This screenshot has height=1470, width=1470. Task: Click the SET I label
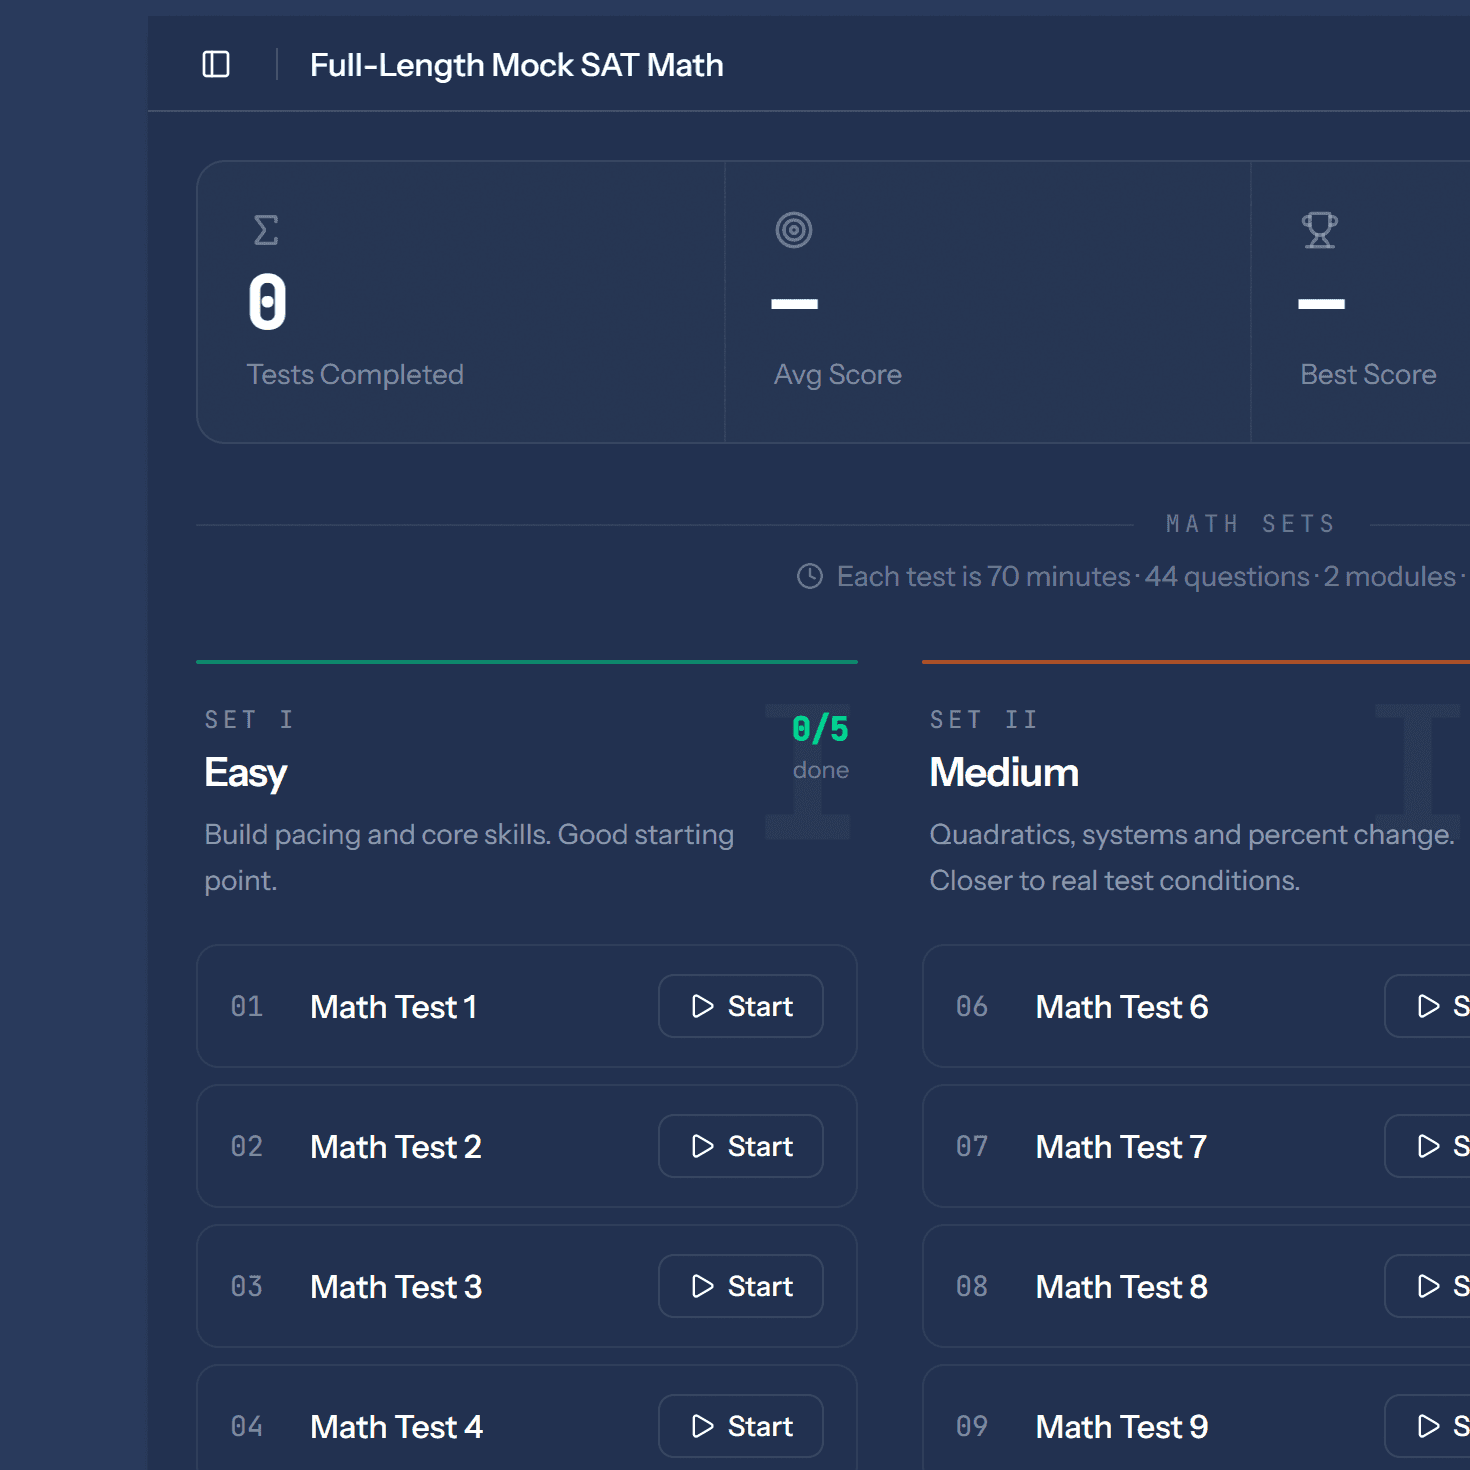tap(249, 720)
